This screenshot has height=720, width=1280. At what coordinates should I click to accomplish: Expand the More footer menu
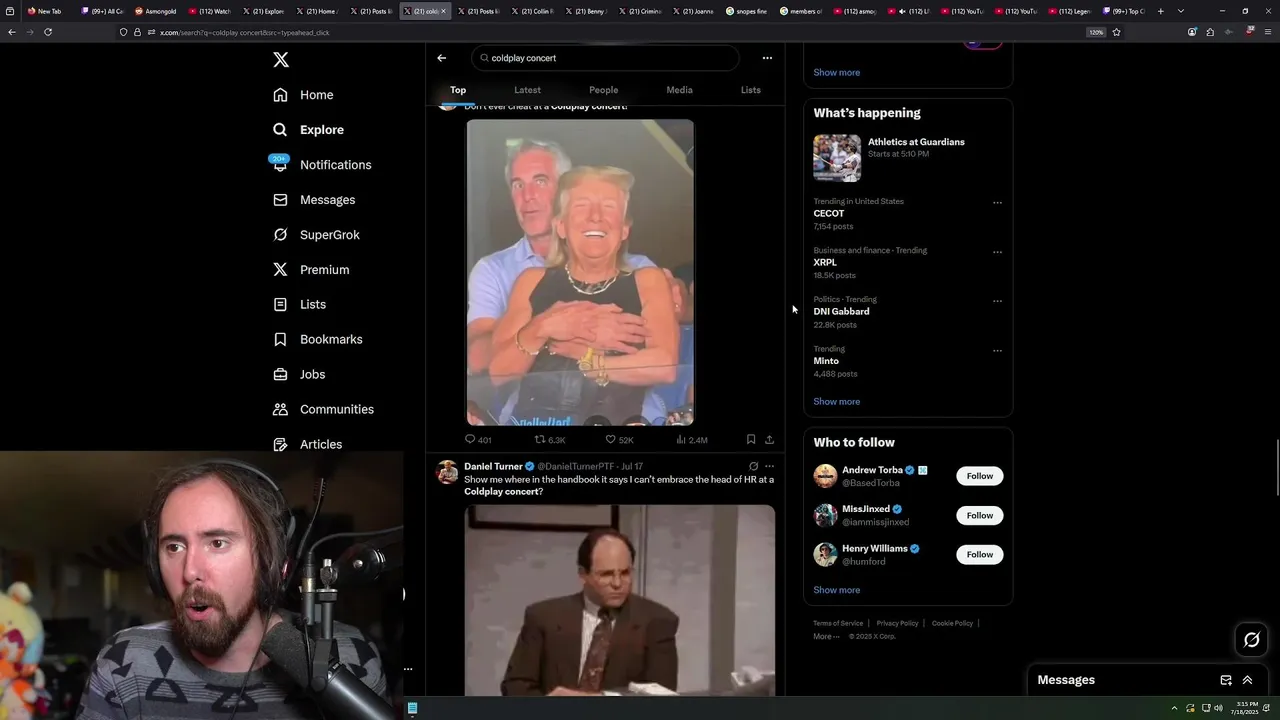(826, 636)
